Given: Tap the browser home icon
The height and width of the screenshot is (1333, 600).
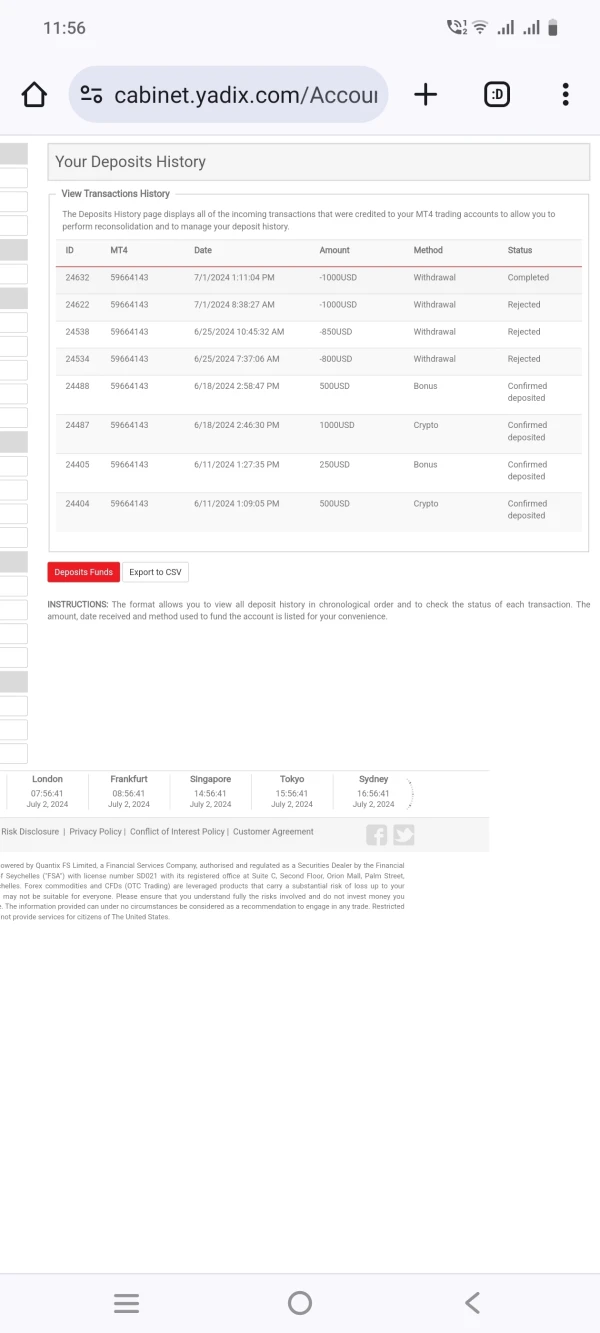Looking at the screenshot, I should (x=34, y=95).
